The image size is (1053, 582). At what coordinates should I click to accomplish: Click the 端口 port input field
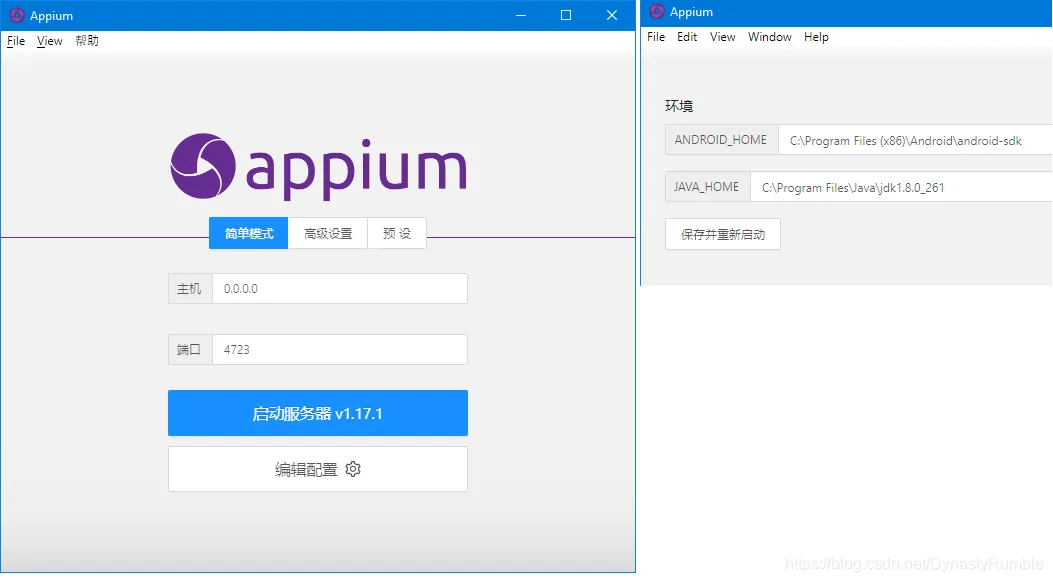pos(340,350)
